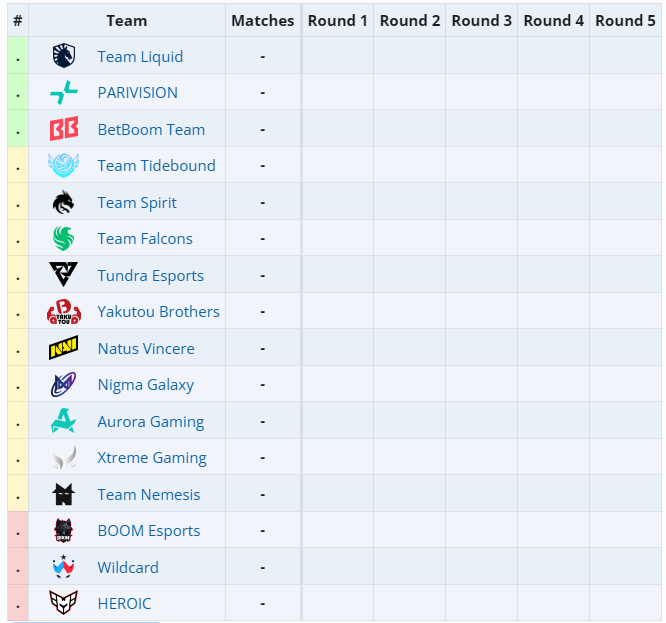
Task: Click the Team Spirit dragon logo
Action: coord(64,202)
